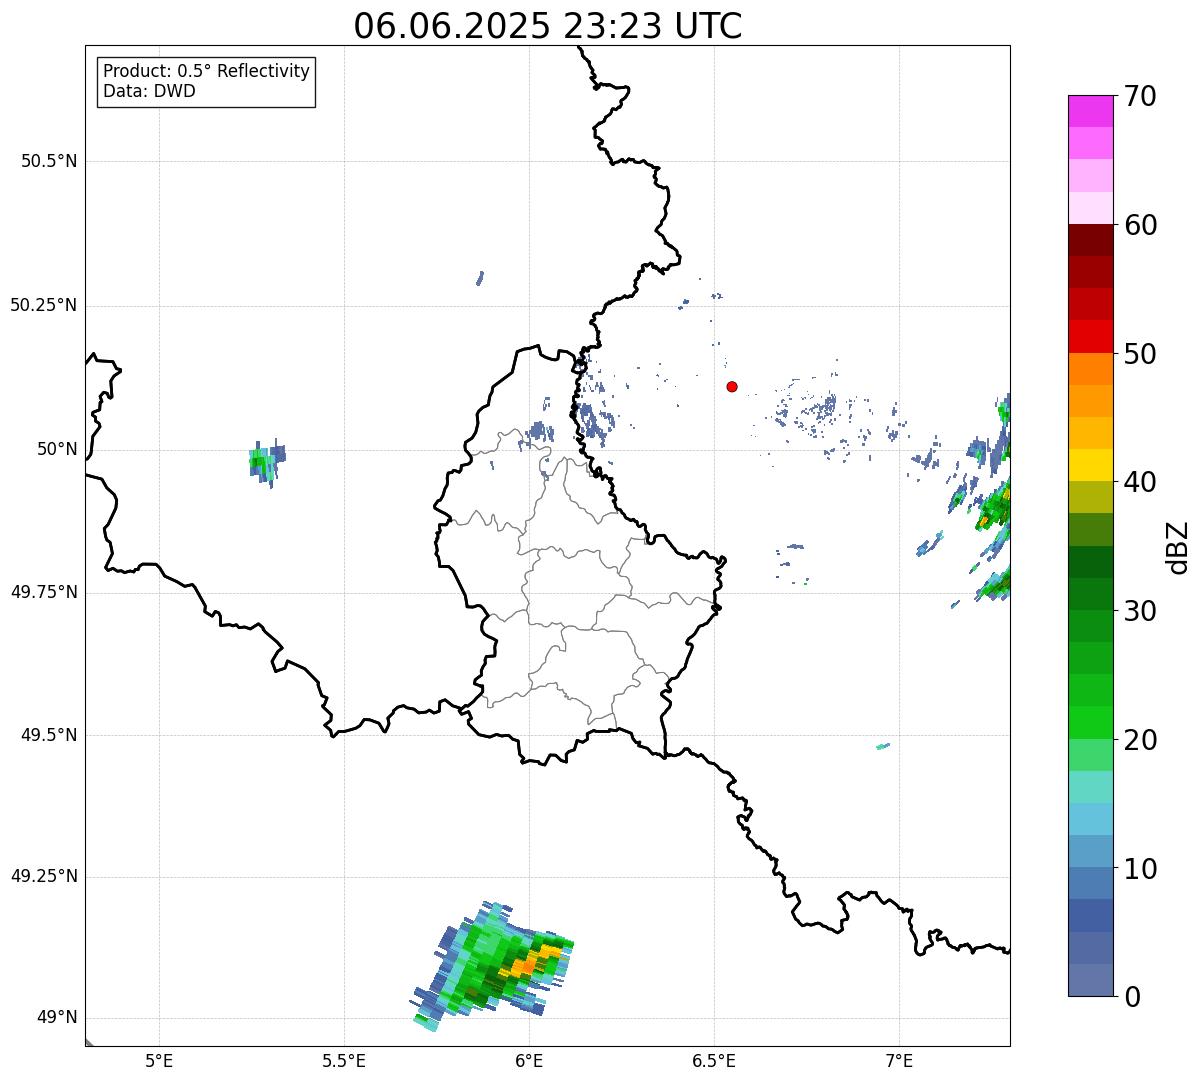The height and width of the screenshot is (1081, 1202).
Task: Click the 'Data: DWD' text
Action: pos(149,91)
